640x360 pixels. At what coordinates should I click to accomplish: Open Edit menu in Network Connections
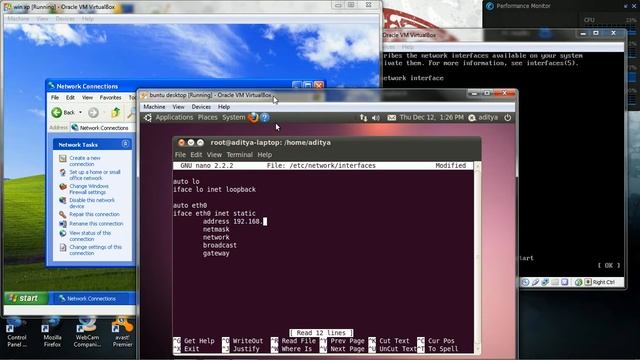click(x=71, y=98)
